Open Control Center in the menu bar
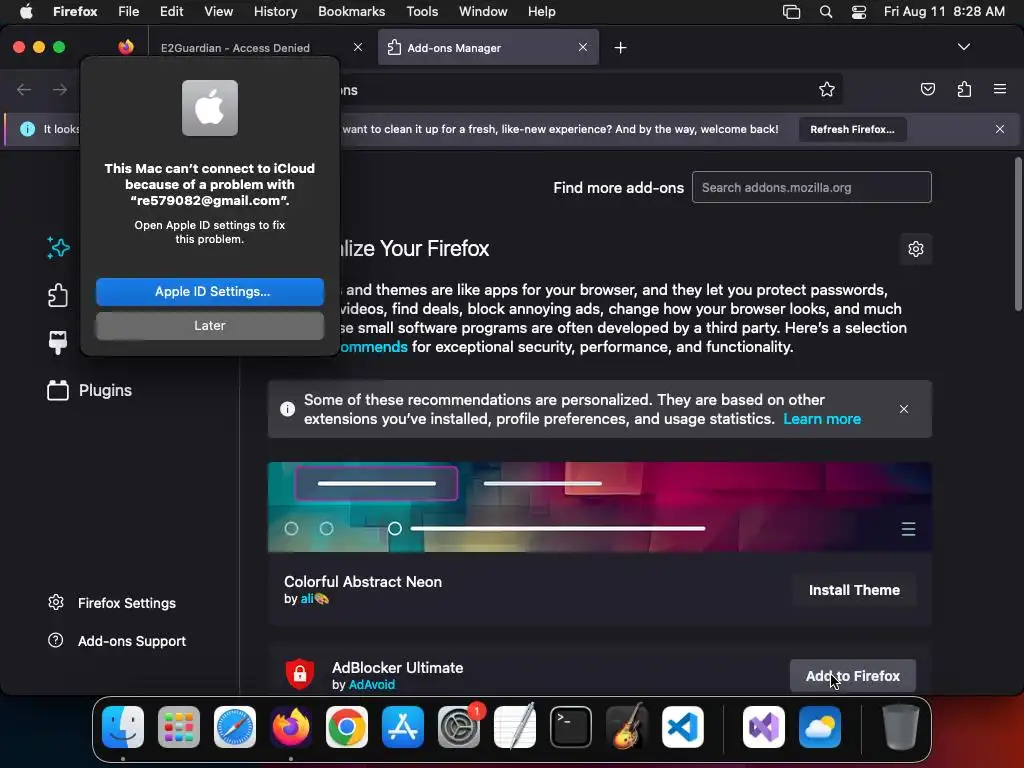Screen dimensions: 1024x768 coord(859,11)
